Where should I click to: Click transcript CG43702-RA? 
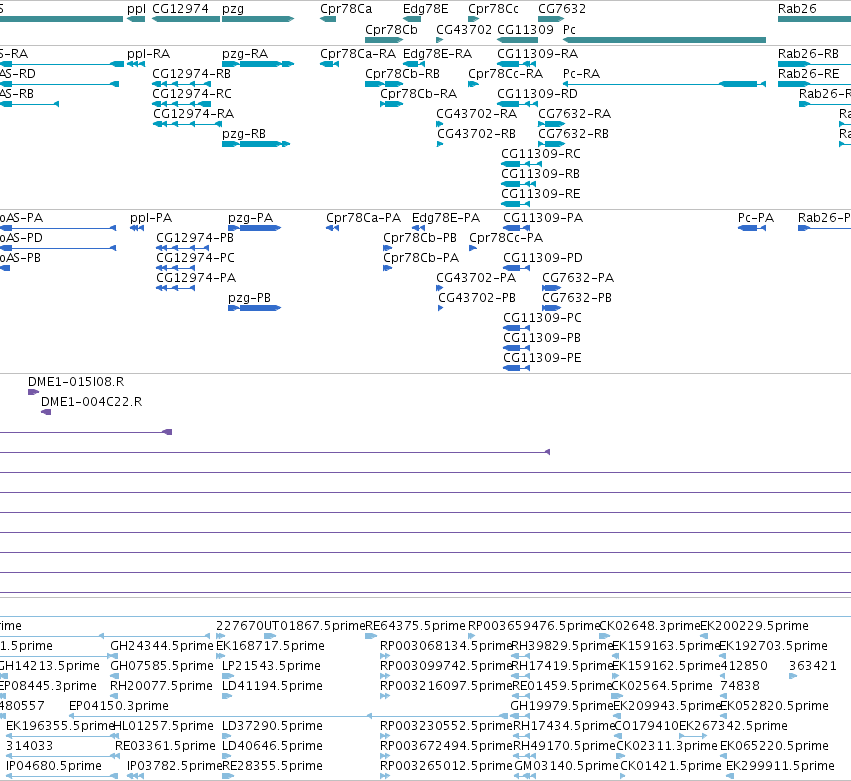tap(440, 124)
